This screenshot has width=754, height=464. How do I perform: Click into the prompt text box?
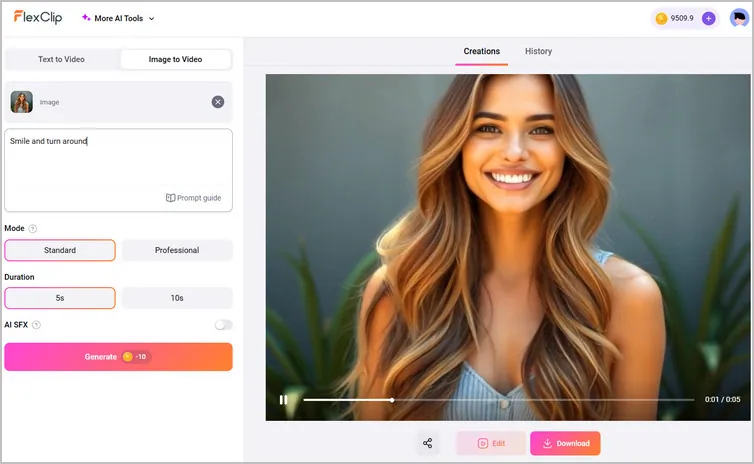pyautogui.click(x=118, y=170)
